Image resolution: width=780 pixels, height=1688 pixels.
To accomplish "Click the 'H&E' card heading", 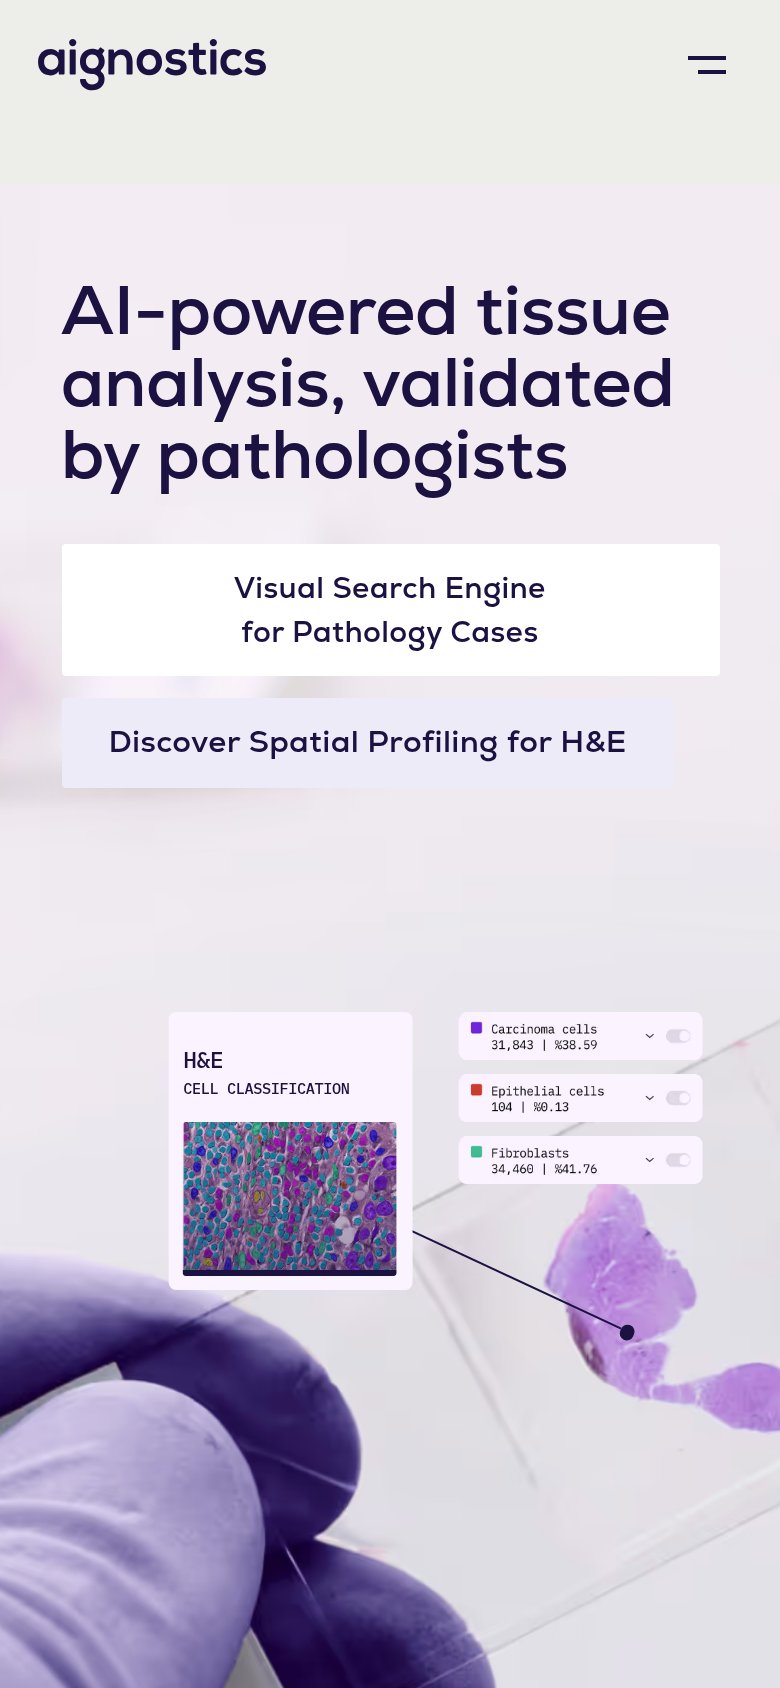I will click(x=203, y=1060).
